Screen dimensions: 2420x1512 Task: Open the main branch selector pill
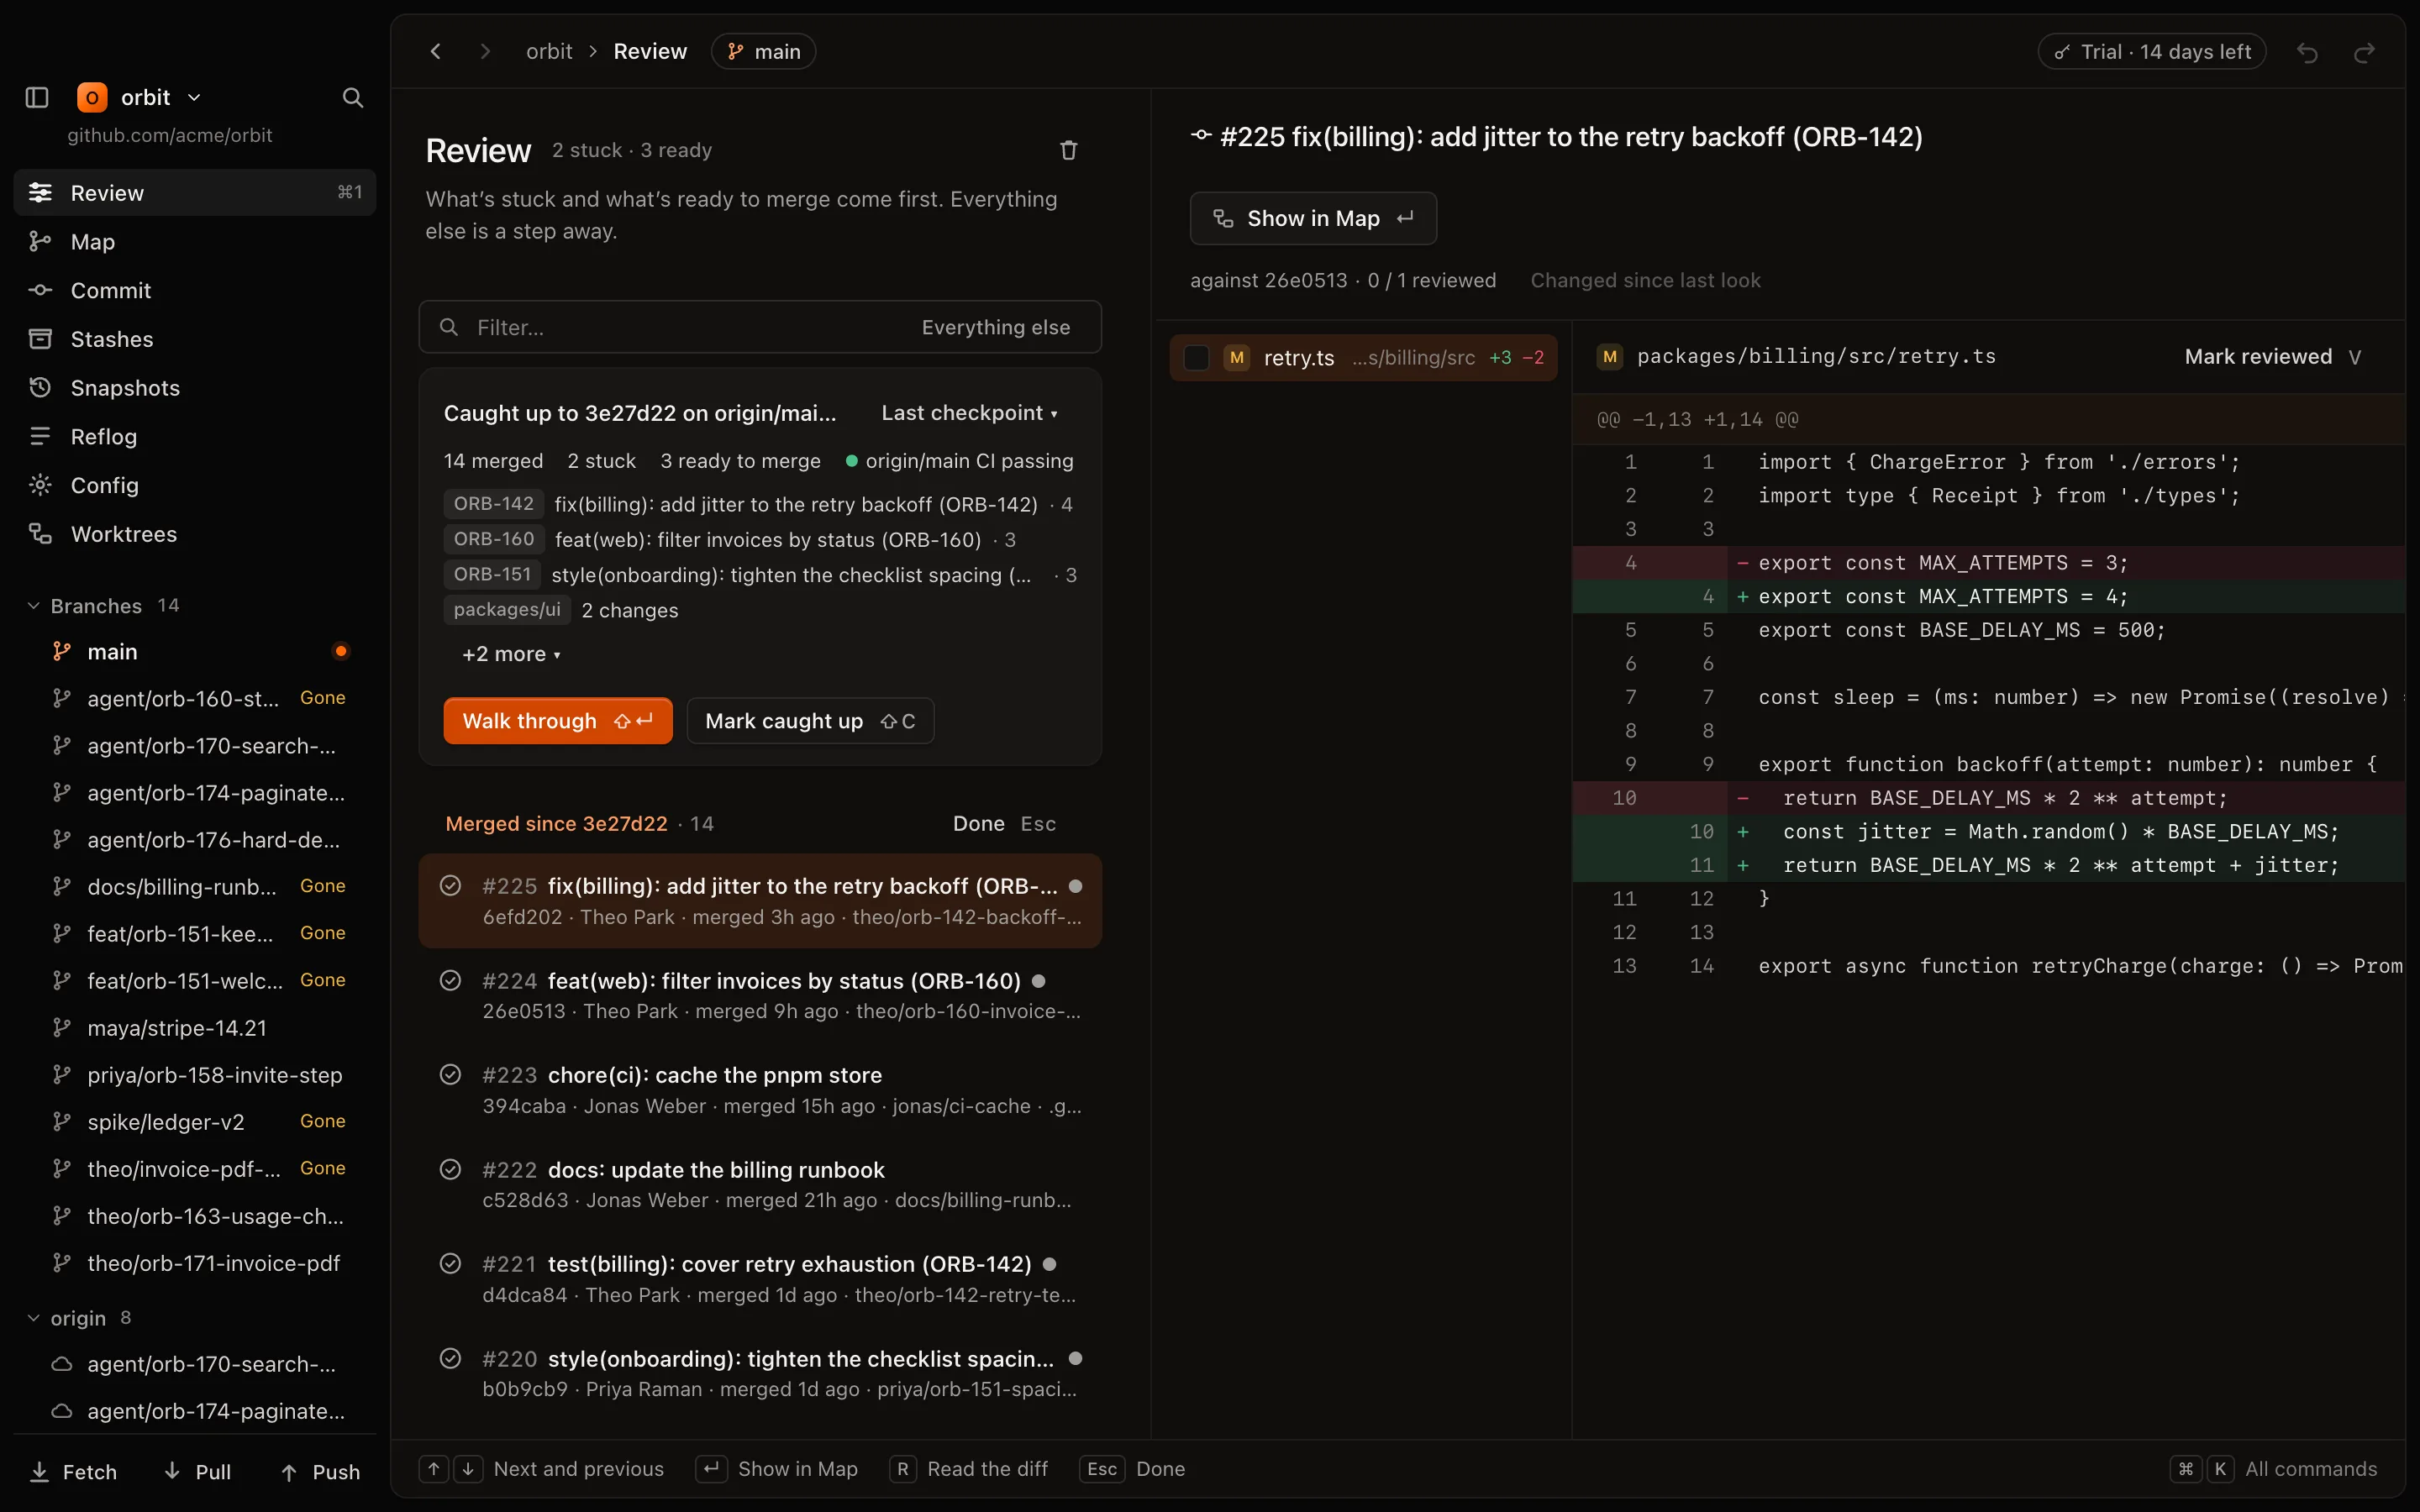coord(763,51)
